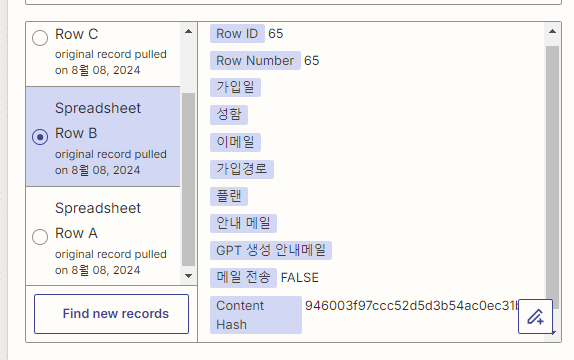Click Find new records button
The width and height of the screenshot is (574, 360).
point(112,314)
